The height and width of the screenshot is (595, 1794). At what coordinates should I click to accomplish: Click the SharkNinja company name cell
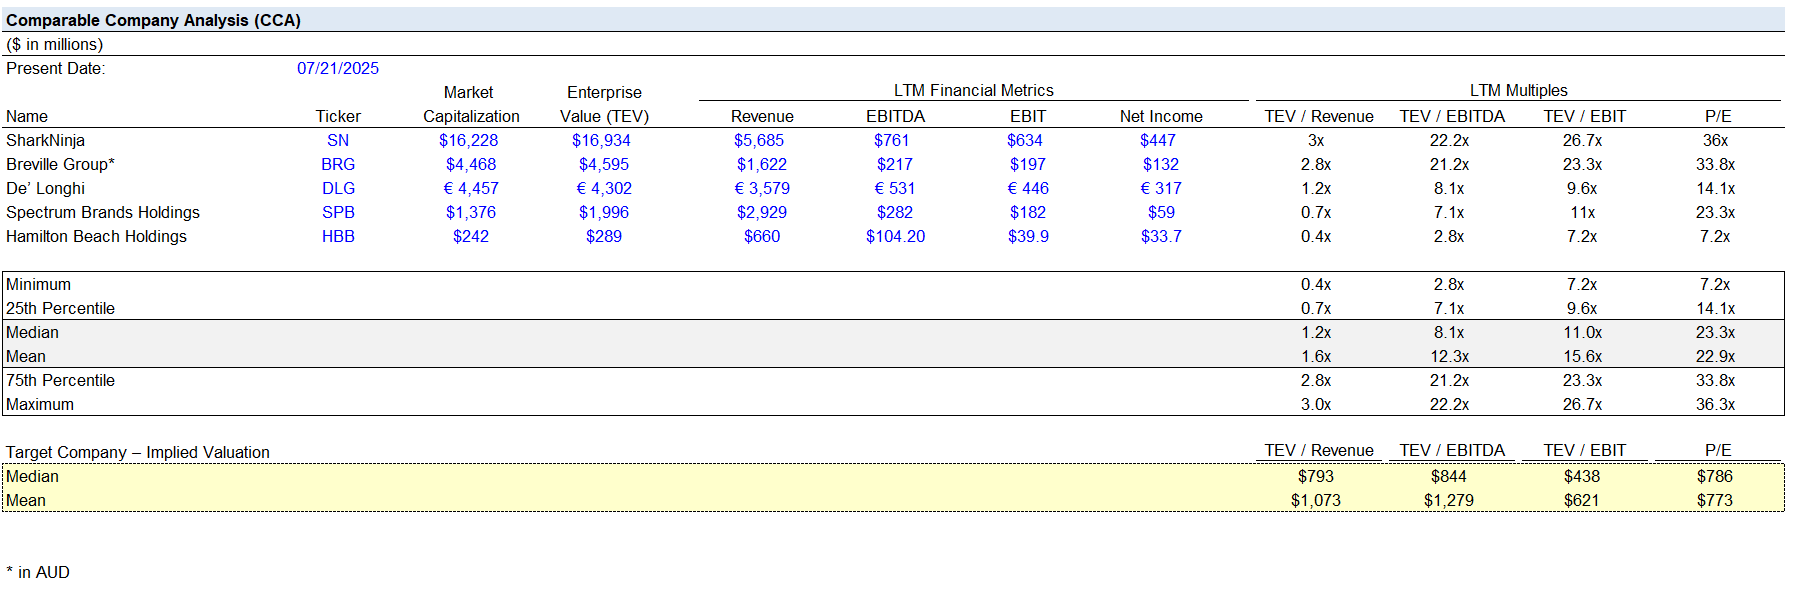click(45, 140)
